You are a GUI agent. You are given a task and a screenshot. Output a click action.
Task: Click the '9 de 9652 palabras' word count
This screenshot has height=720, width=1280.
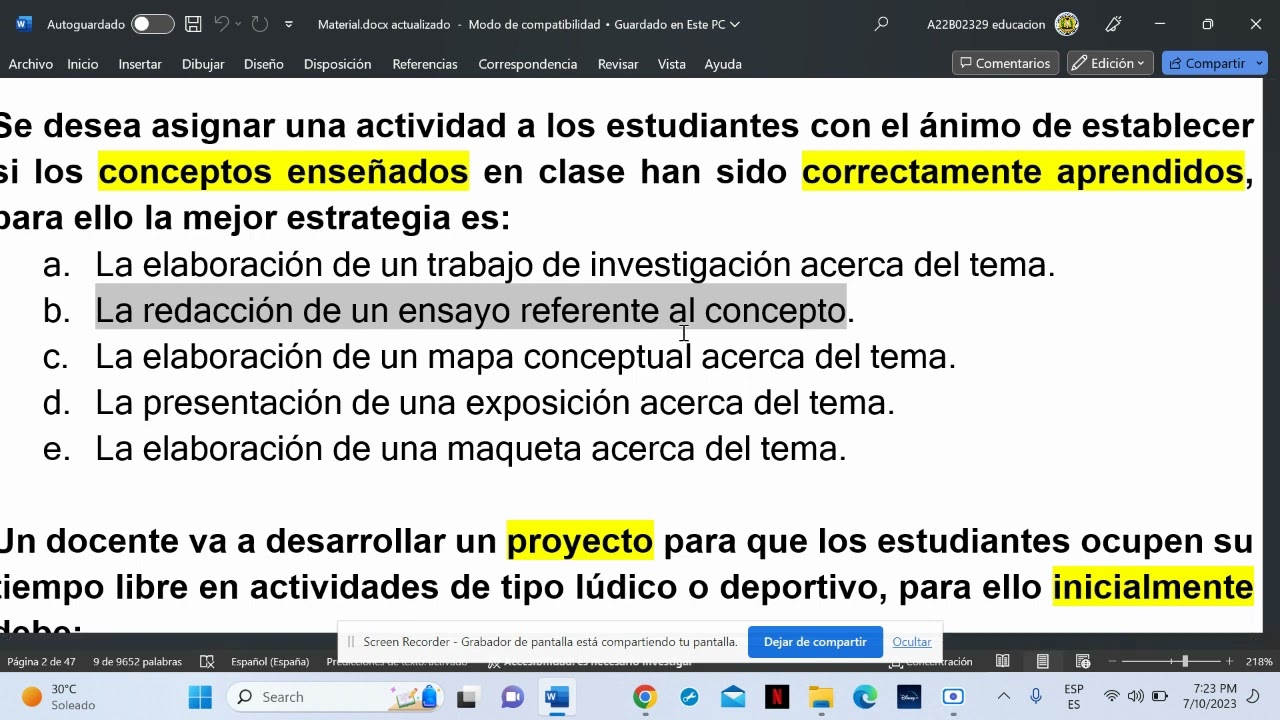pos(137,662)
